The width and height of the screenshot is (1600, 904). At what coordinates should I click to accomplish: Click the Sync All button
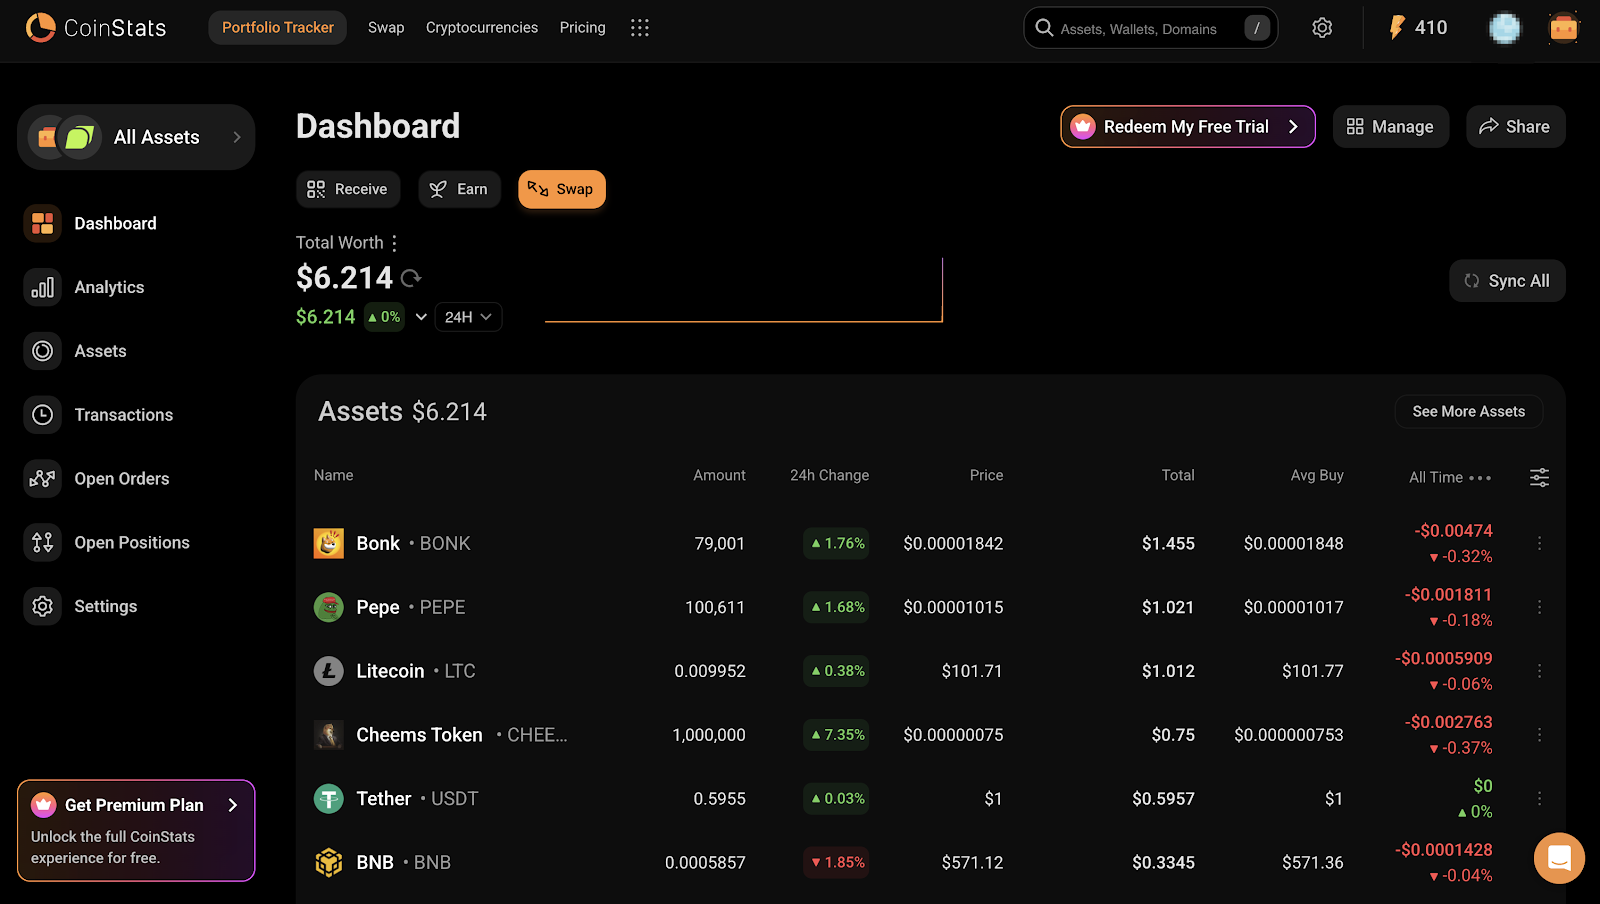point(1508,281)
